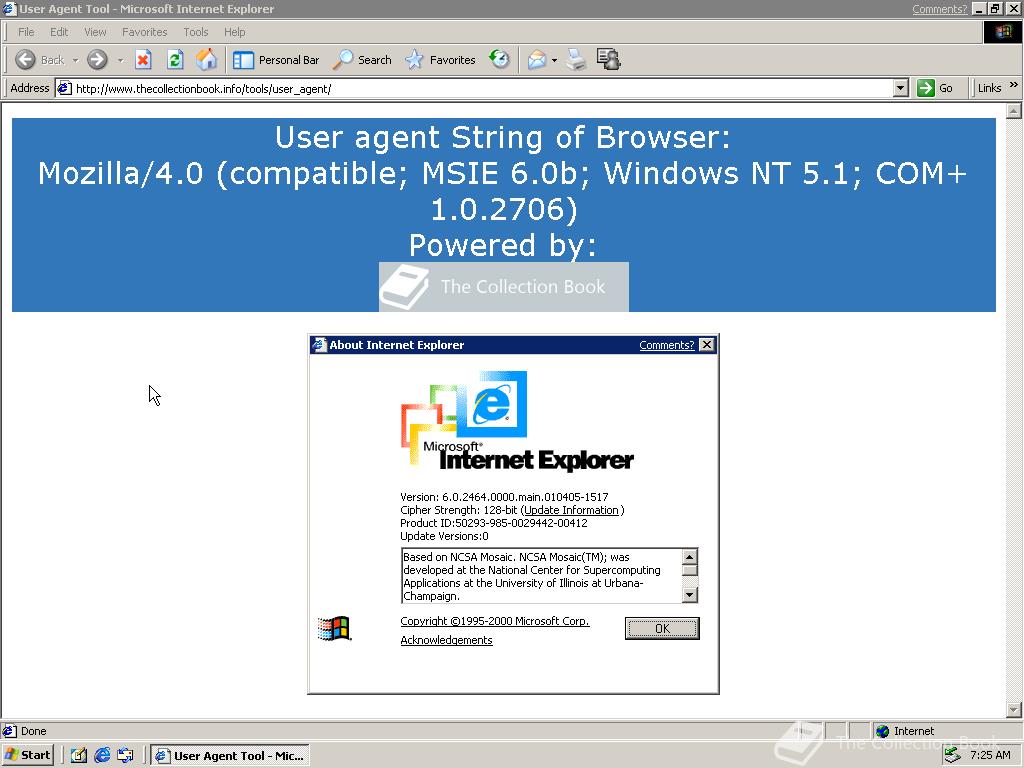Close the About Internet Explorer dialog
The width and height of the screenshot is (1024, 768).
click(707, 345)
